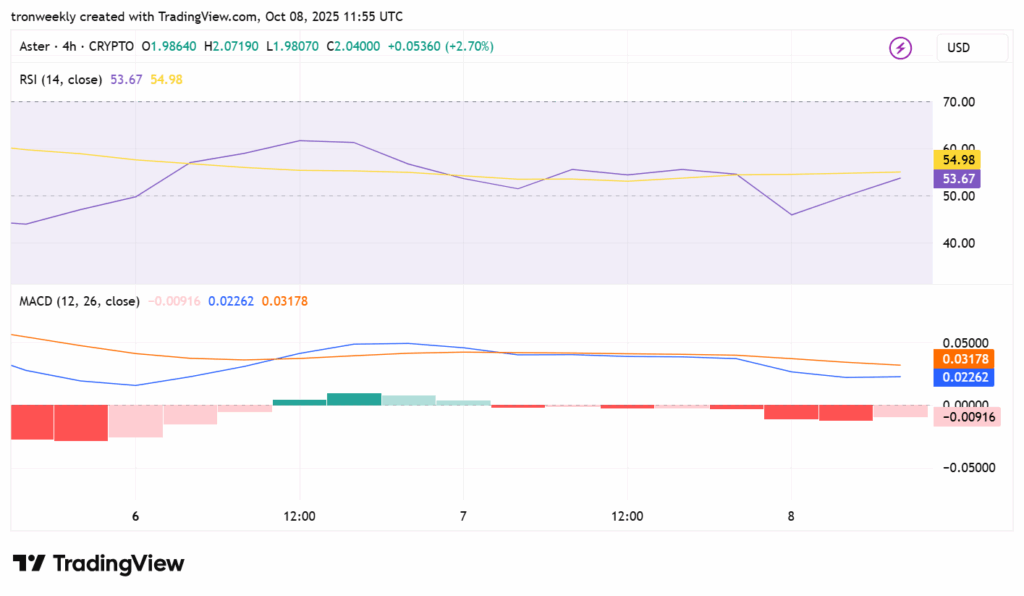Click day 7 label on time axis

click(x=463, y=516)
